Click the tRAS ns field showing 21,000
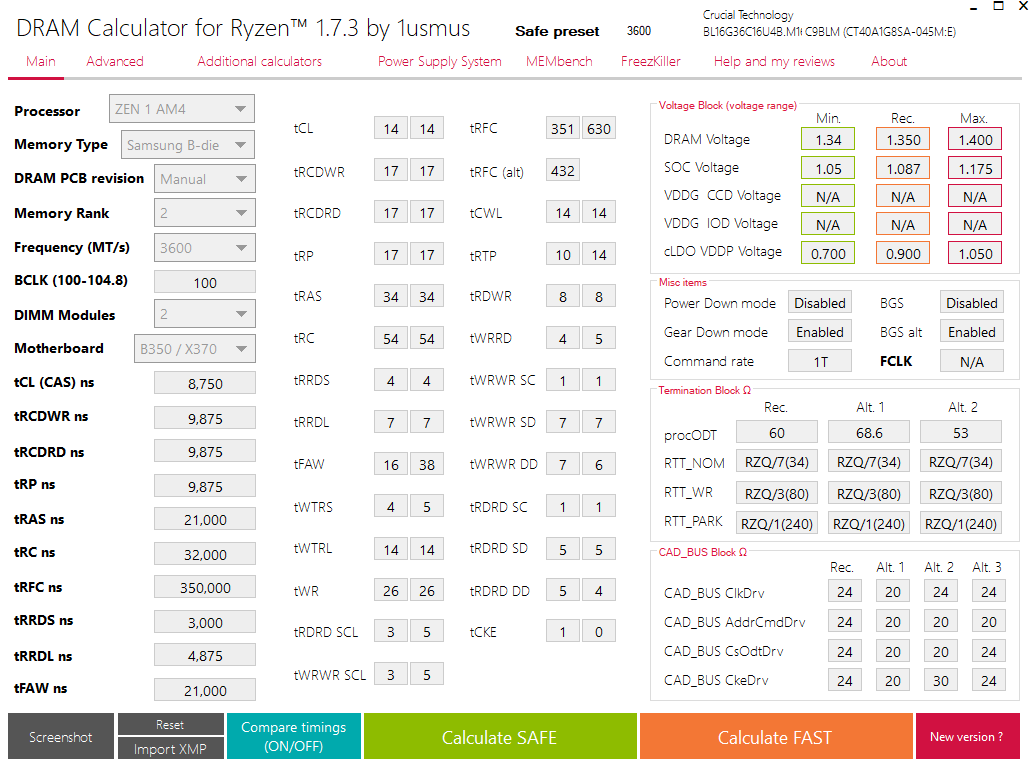Viewport: 1031px width, 777px height. pos(205,519)
